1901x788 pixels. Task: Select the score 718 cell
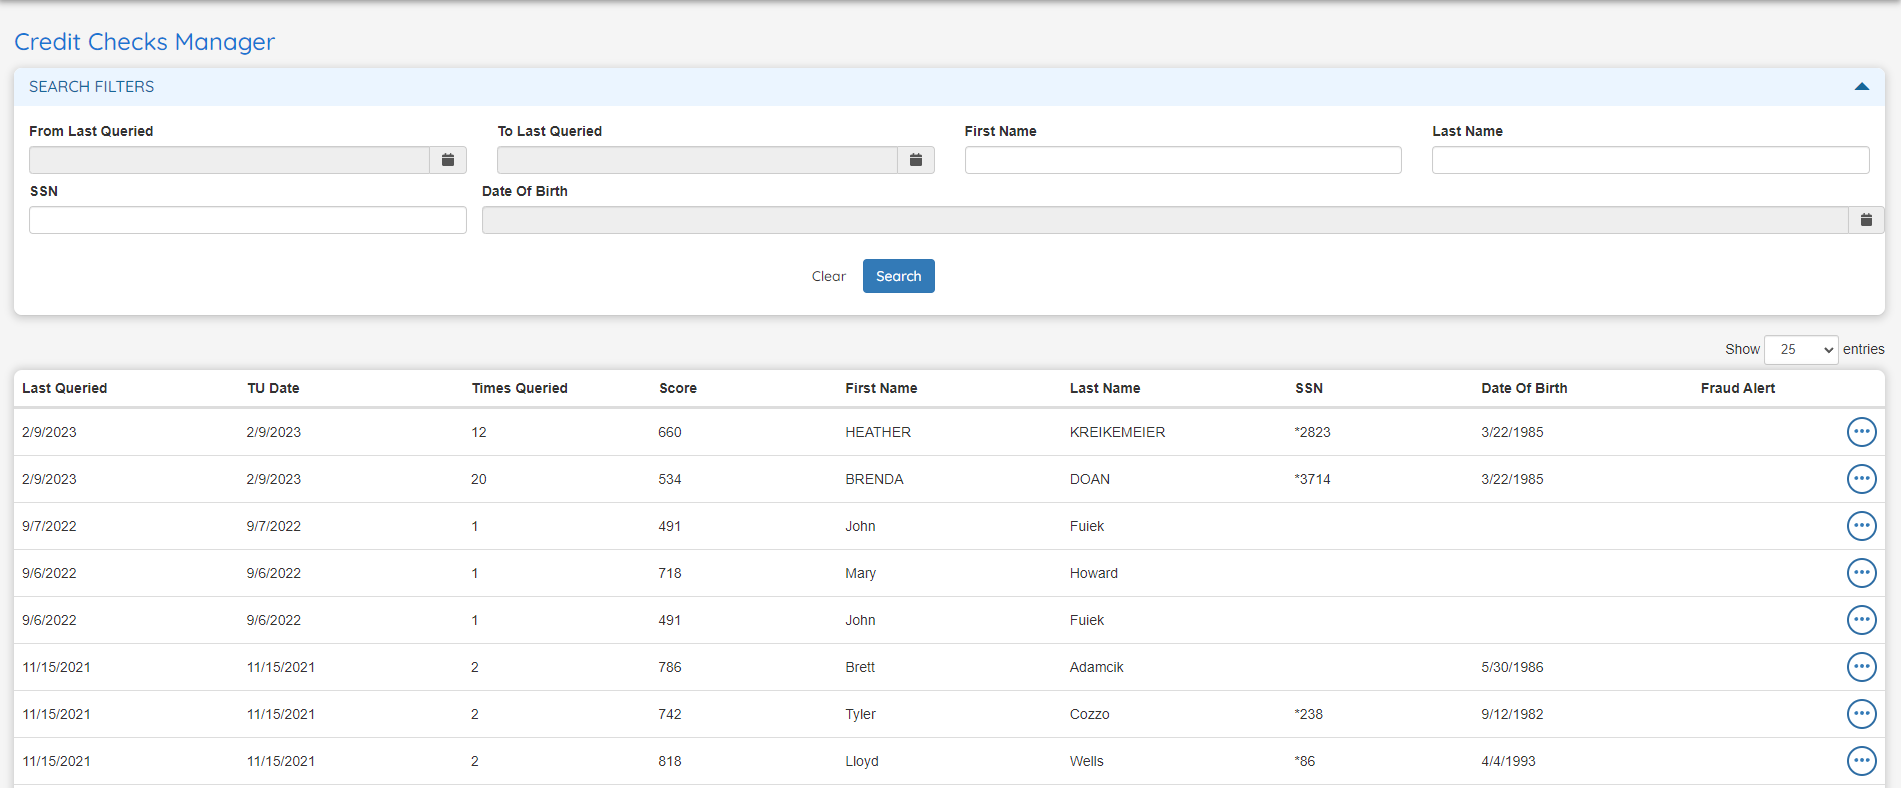(x=670, y=573)
